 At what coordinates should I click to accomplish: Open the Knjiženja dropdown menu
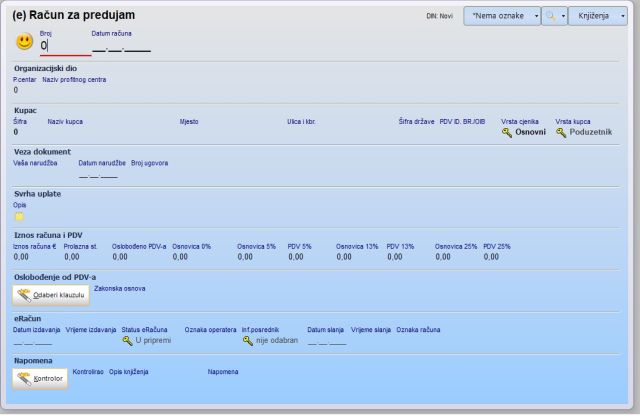[x=597, y=16]
